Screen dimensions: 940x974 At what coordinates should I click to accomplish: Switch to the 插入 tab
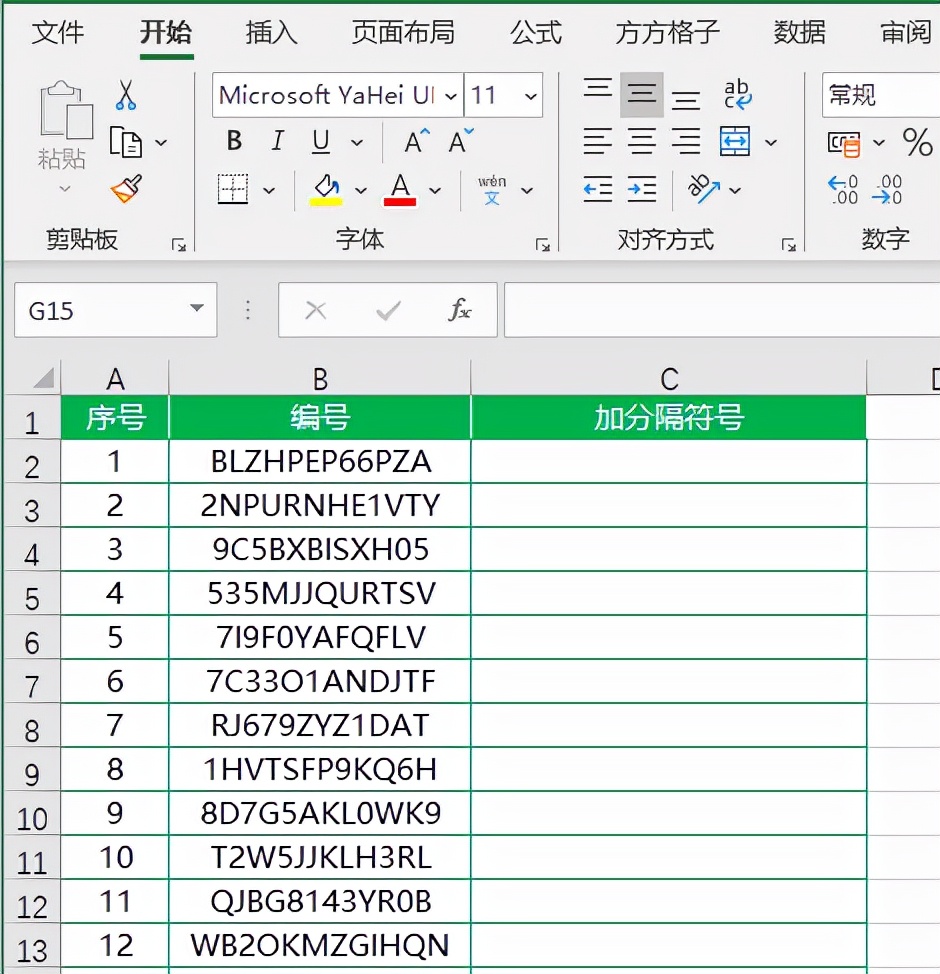272,32
